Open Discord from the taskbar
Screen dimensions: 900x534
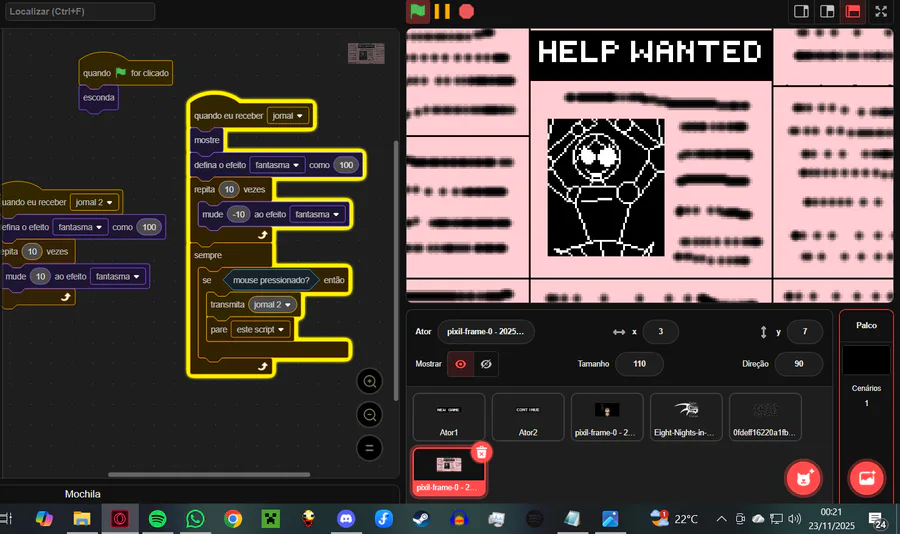[x=346, y=519]
